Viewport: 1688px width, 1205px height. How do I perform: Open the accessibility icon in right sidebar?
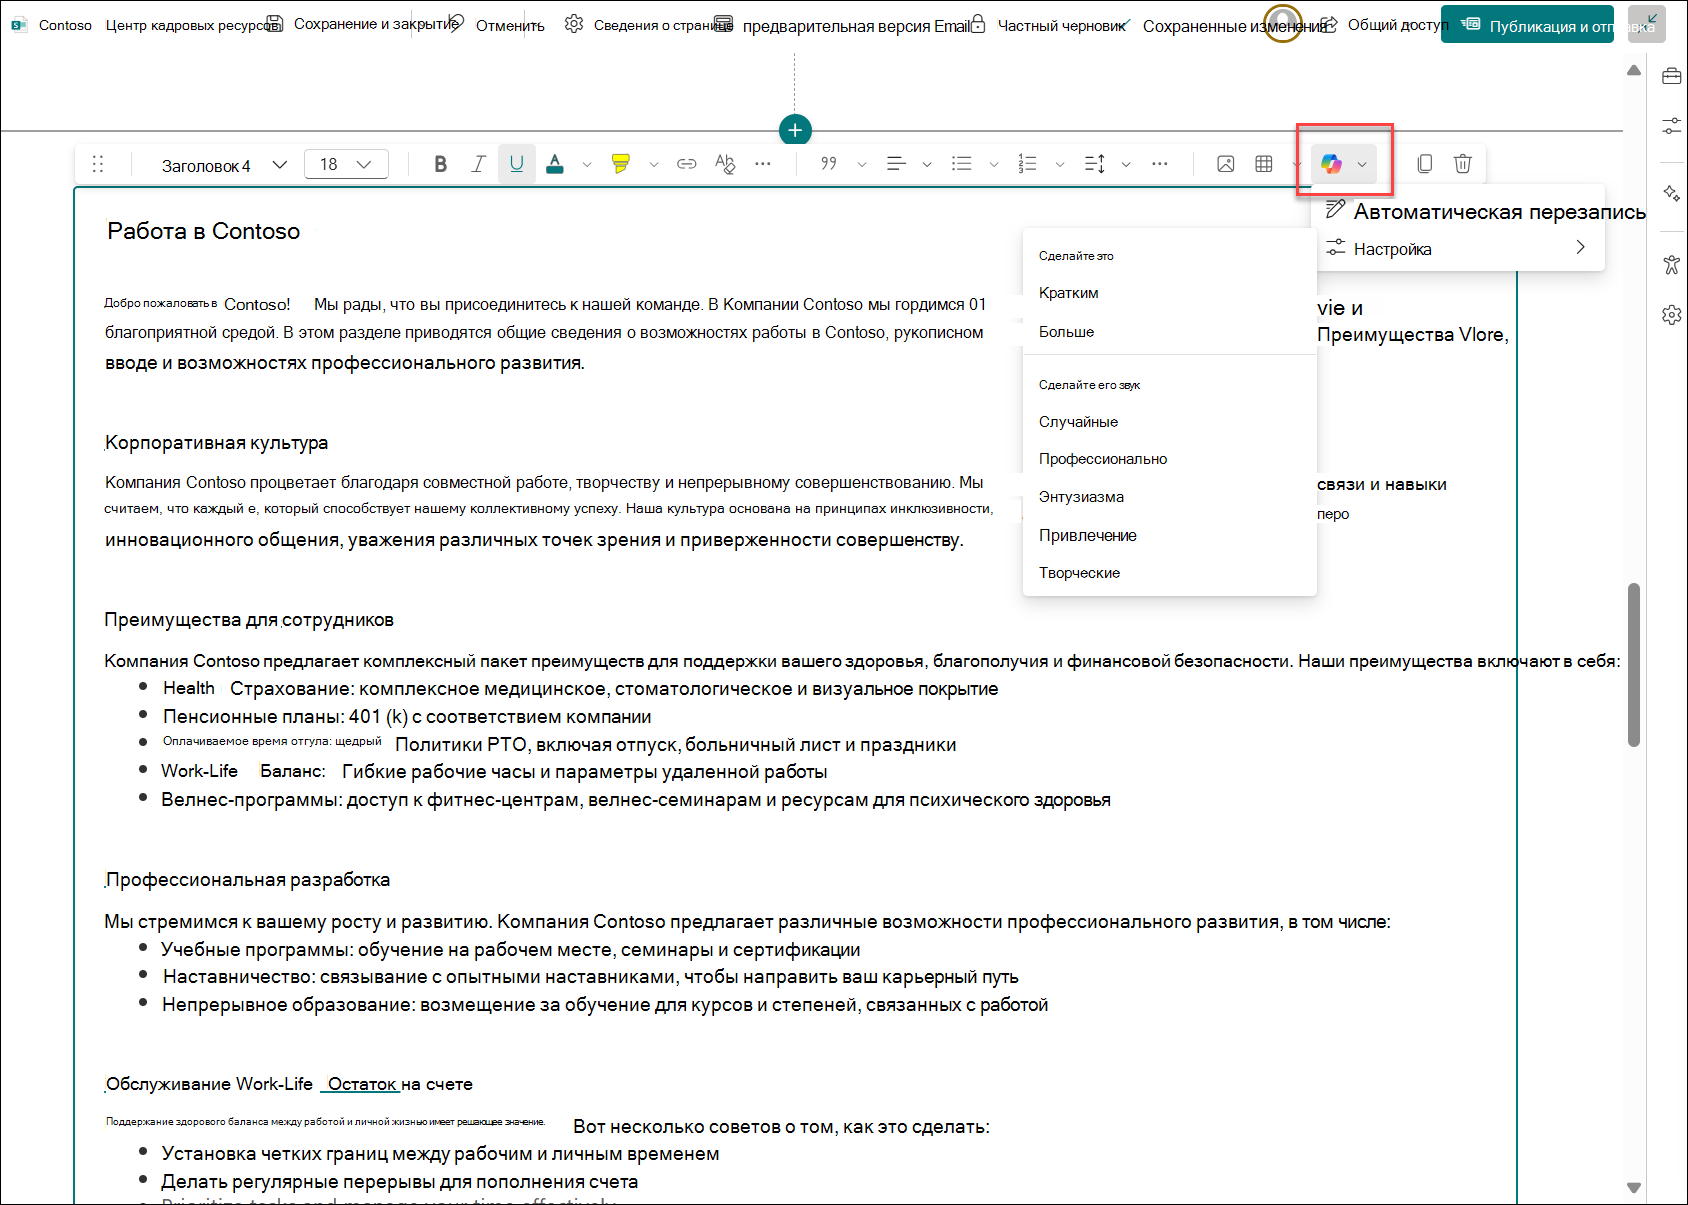tap(1671, 265)
